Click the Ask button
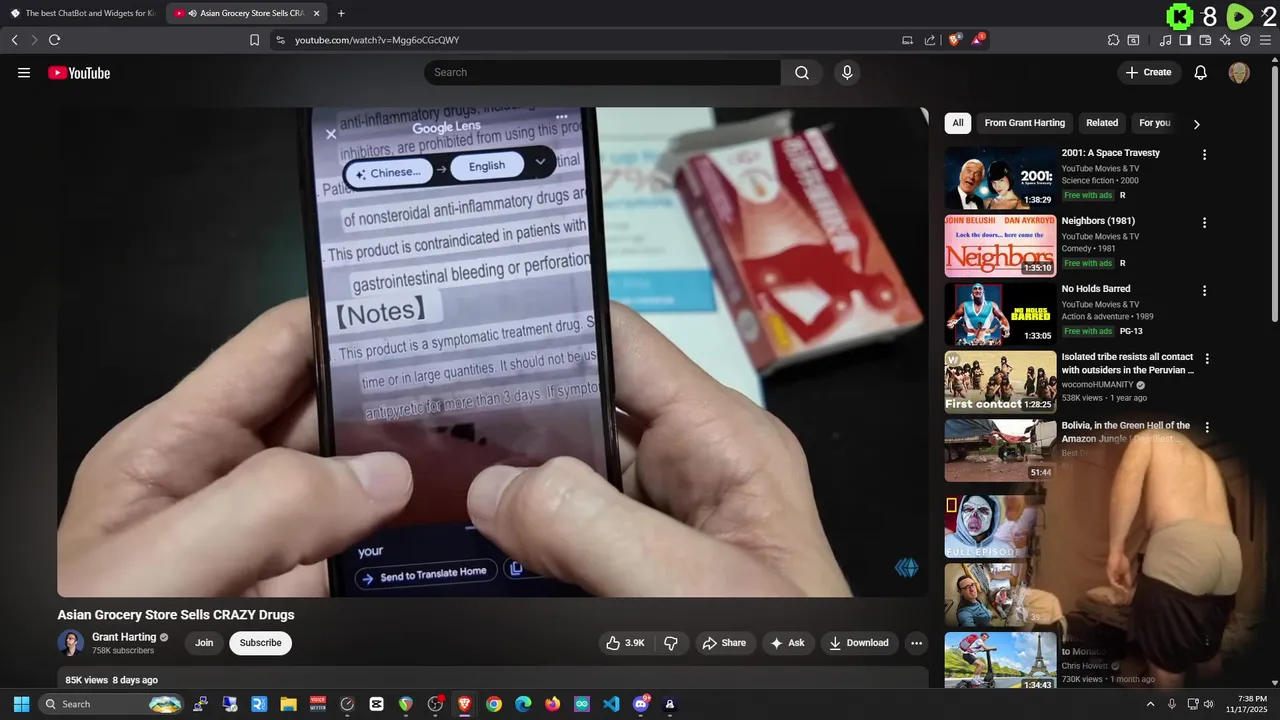Screen dimensions: 1280x720 pos(787,643)
